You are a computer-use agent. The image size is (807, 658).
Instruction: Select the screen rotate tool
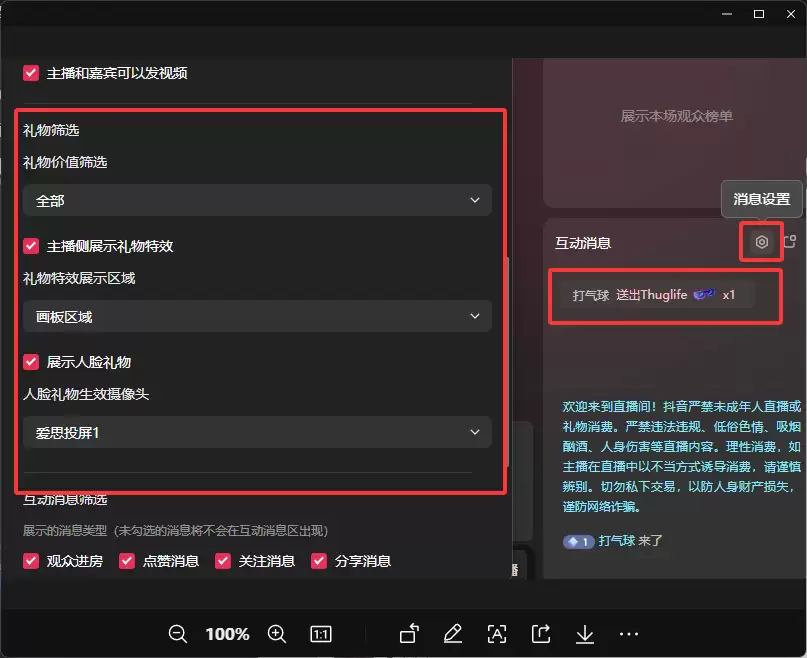click(408, 634)
